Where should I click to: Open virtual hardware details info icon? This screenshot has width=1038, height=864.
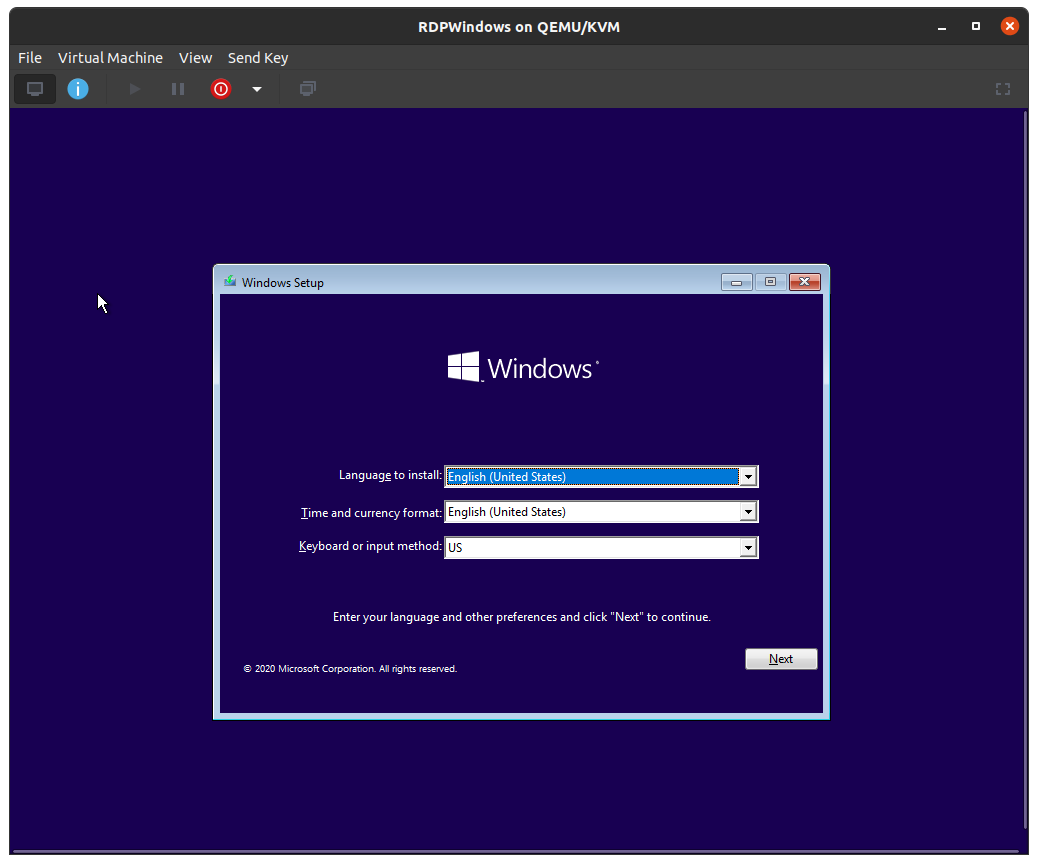pos(78,89)
